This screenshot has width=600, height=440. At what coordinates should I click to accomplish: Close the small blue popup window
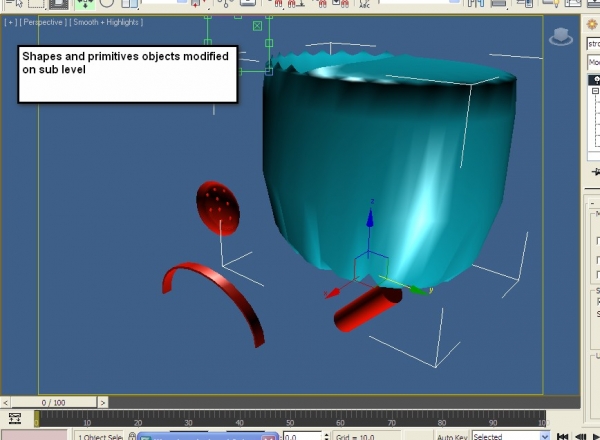click(268, 437)
